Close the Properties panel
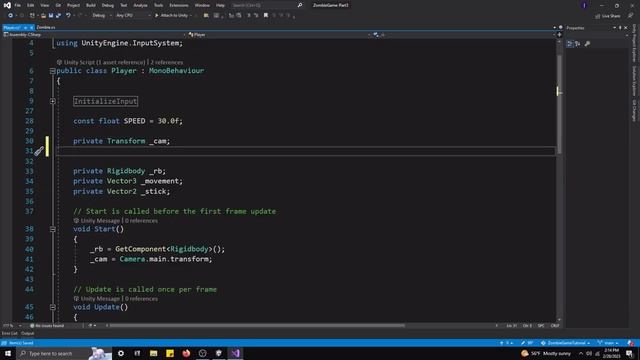The height and width of the screenshot is (360, 640). tap(626, 28)
